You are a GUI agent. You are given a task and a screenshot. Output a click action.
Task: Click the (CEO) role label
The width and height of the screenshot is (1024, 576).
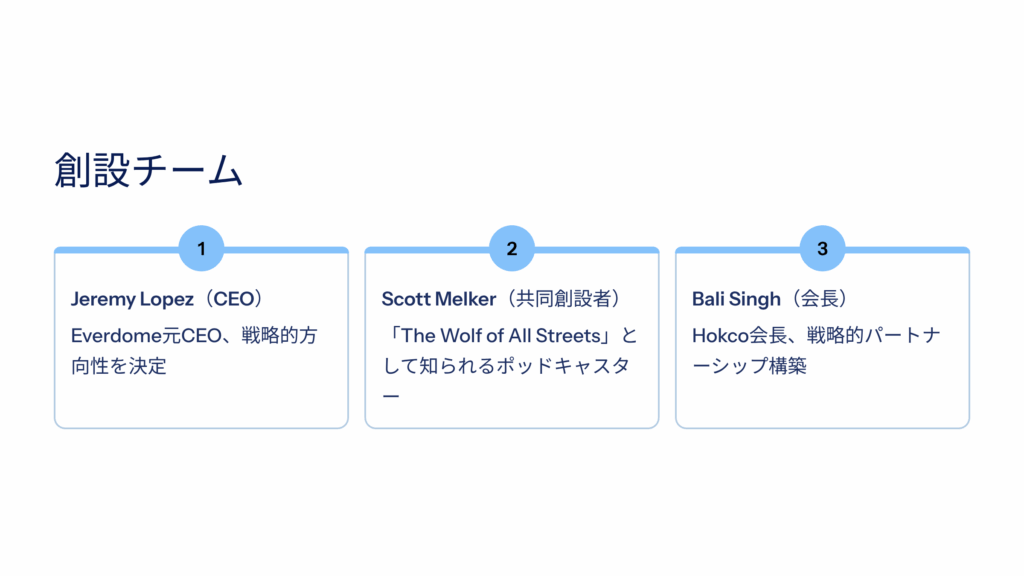[x=235, y=299]
